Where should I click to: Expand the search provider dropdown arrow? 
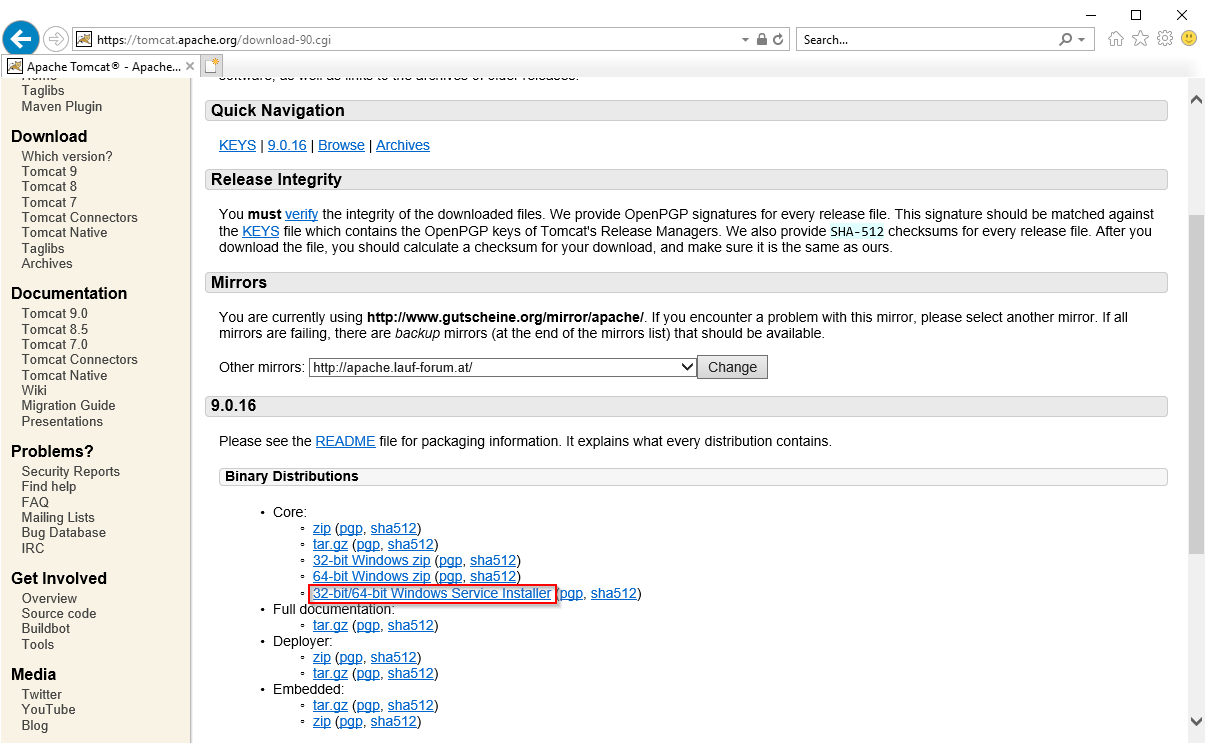(1082, 40)
